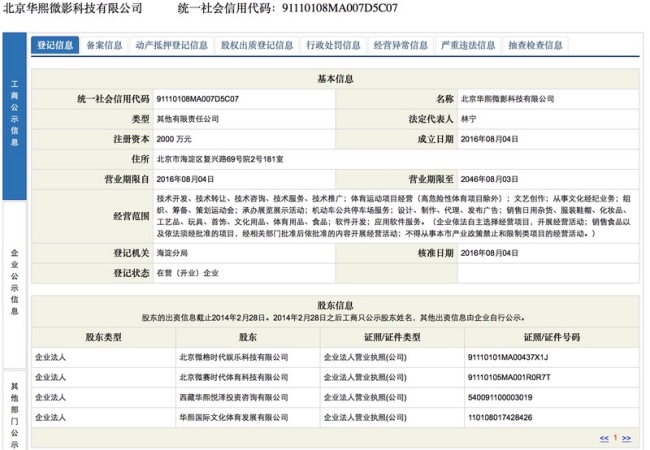Go to previous page with << link
The width and height of the screenshot is (650, 450).
(x=604, y=438)
